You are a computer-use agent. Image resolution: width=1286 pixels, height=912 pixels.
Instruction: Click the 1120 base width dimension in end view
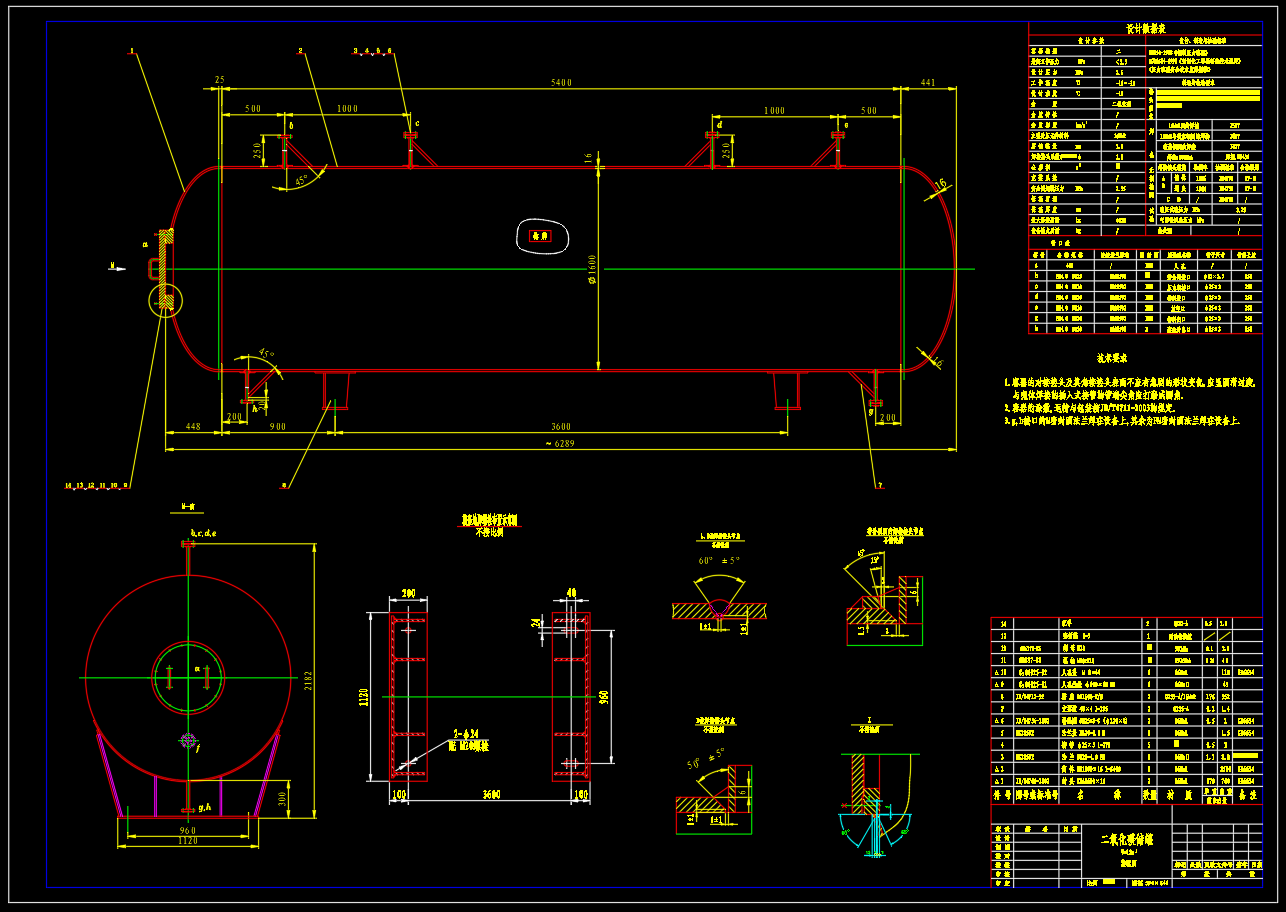[188, 842]
